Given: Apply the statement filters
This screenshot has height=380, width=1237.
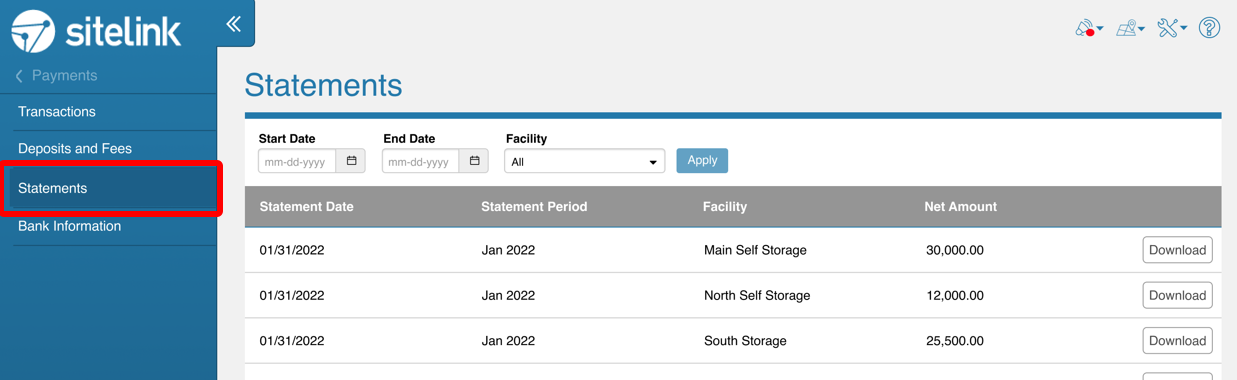Looking at the screenshot, I should (702, 160).
